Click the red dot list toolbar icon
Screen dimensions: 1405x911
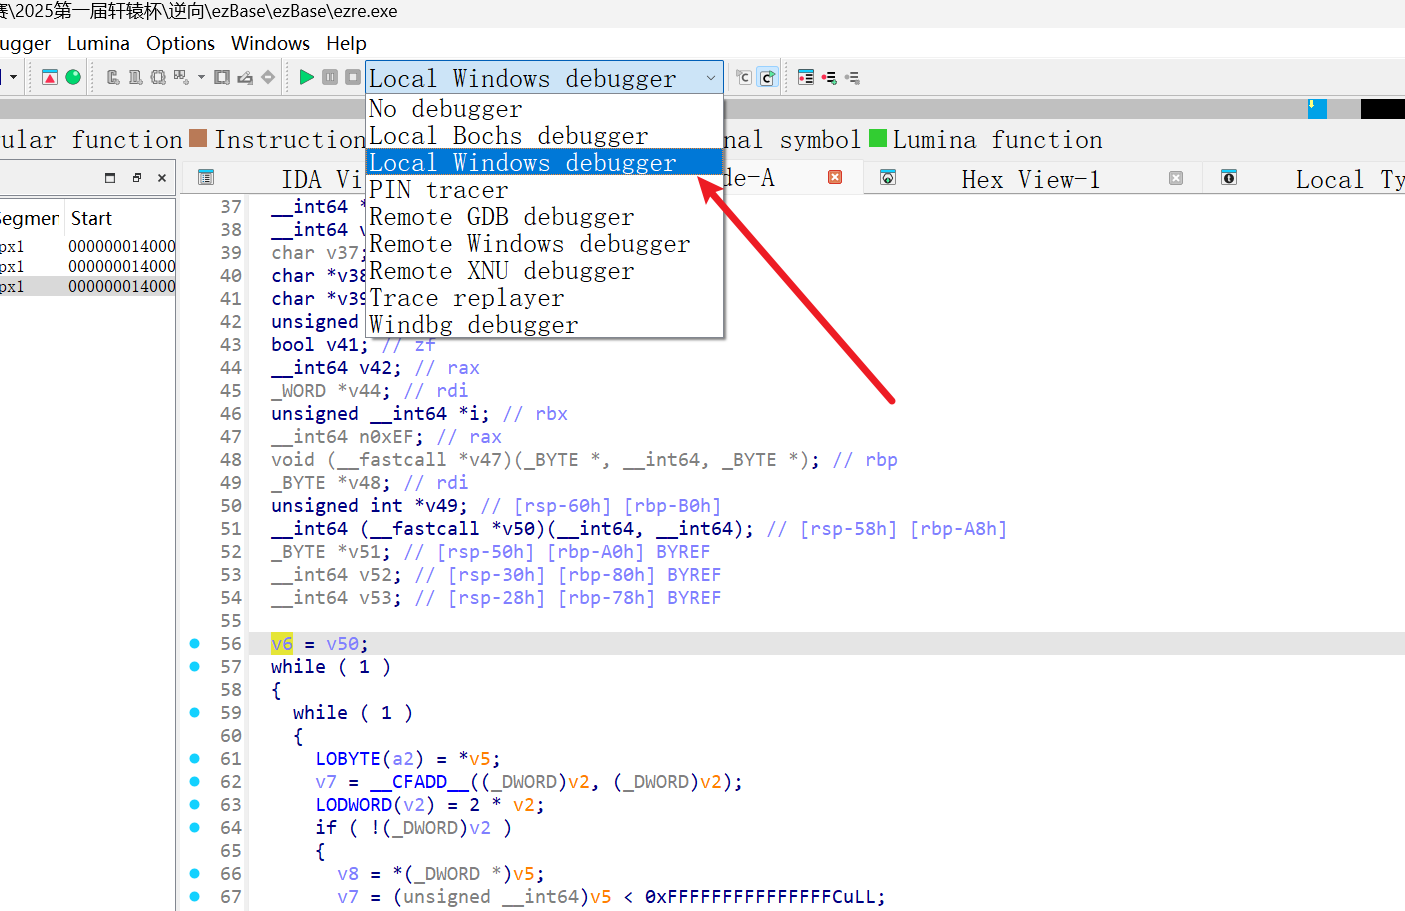[x=829, y=77]
